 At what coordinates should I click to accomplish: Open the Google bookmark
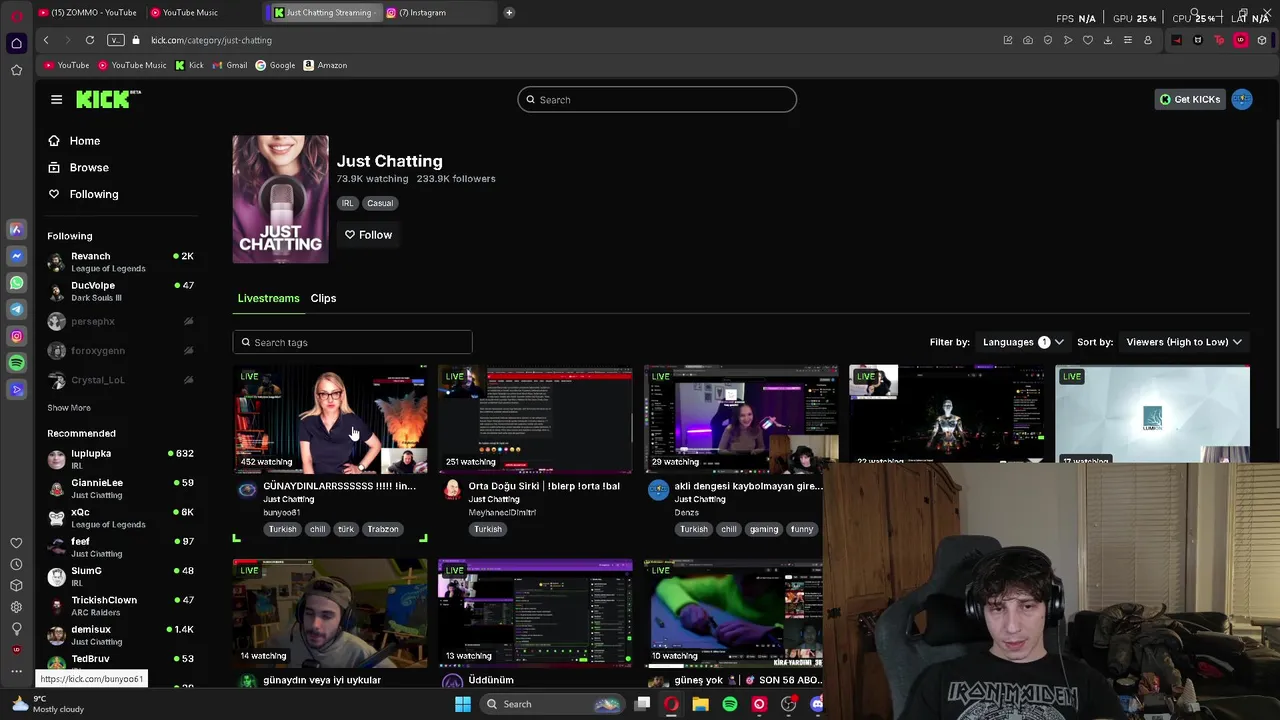(x=275, y=65)
